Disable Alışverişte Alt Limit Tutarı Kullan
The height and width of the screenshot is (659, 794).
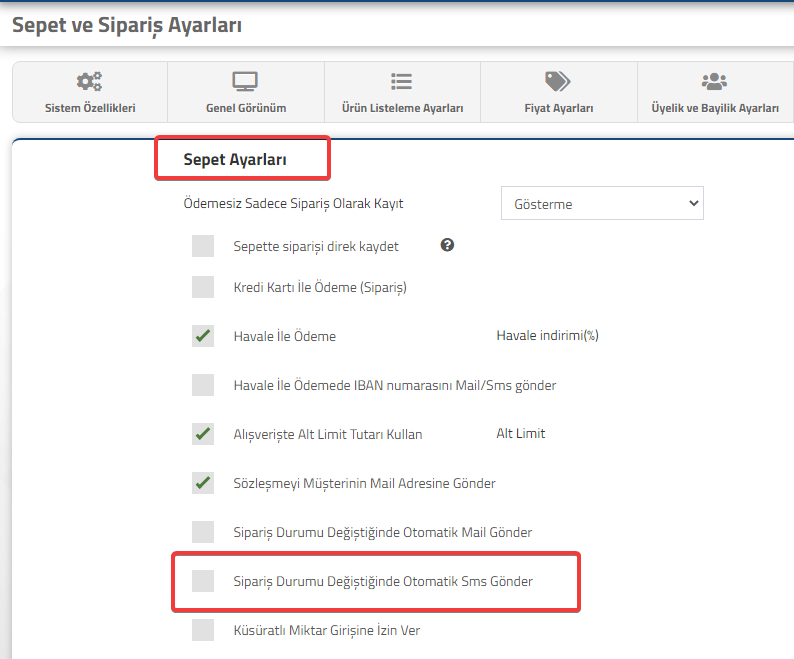pos(203,434)
